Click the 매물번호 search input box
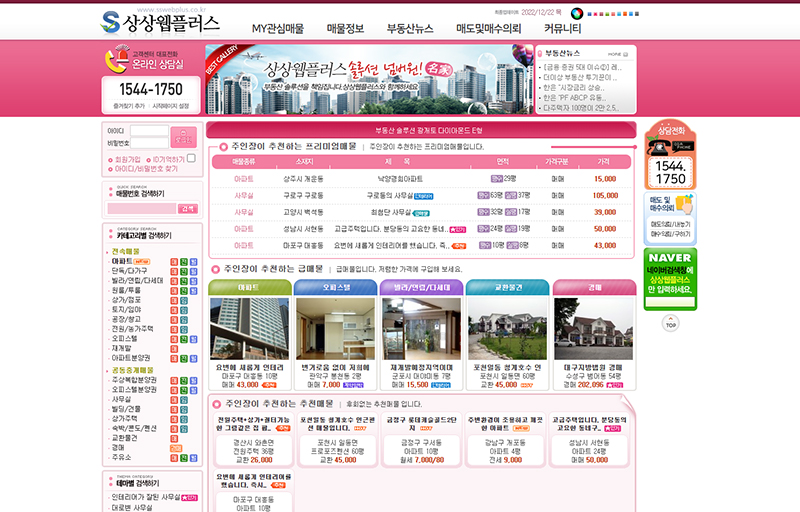 coord(141,209)
